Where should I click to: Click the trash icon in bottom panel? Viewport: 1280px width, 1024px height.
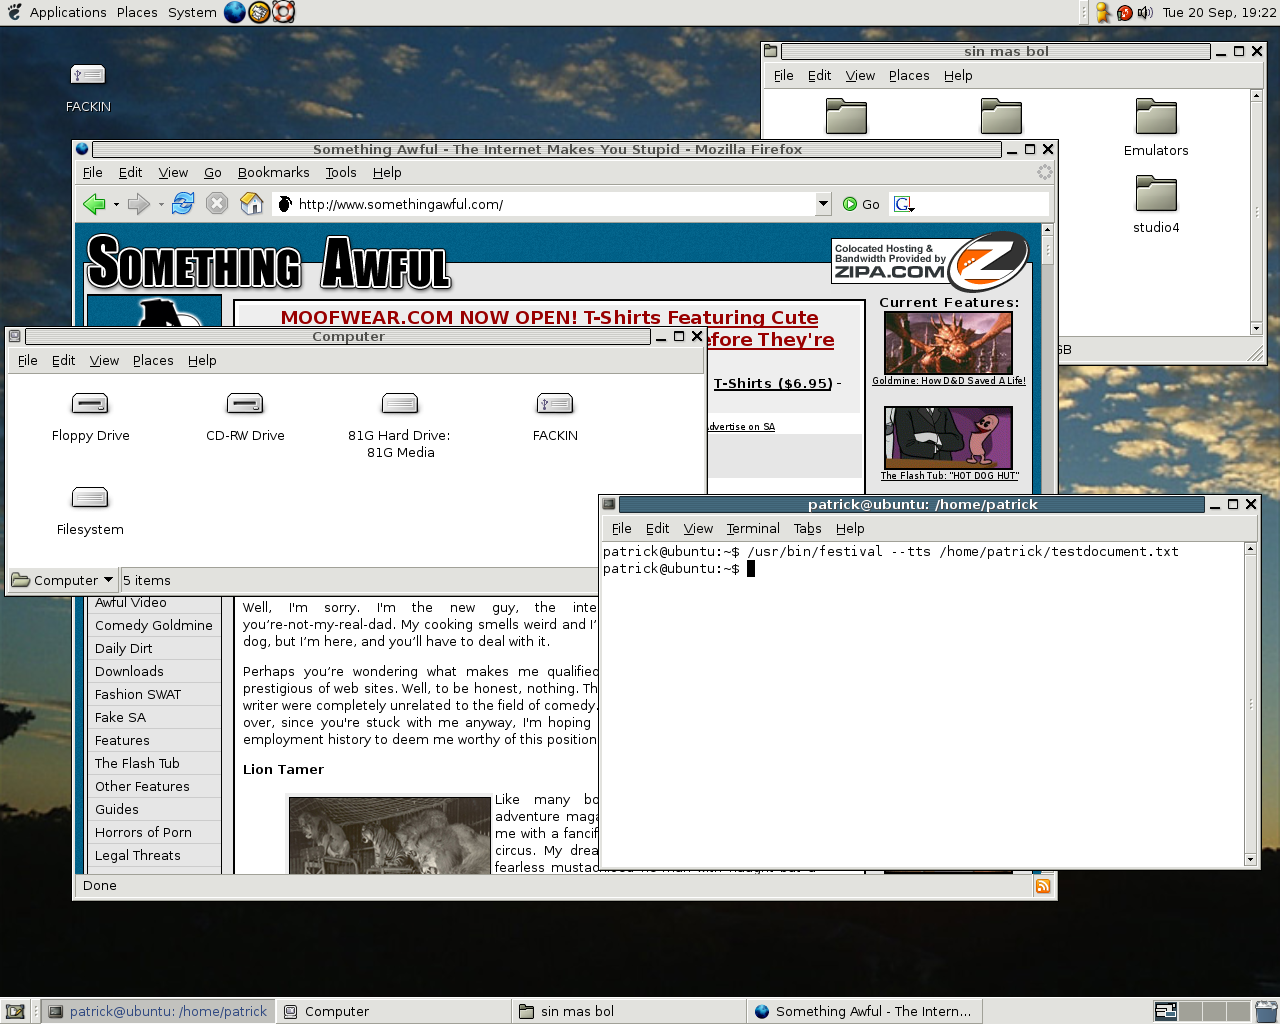[1266, 1011]
